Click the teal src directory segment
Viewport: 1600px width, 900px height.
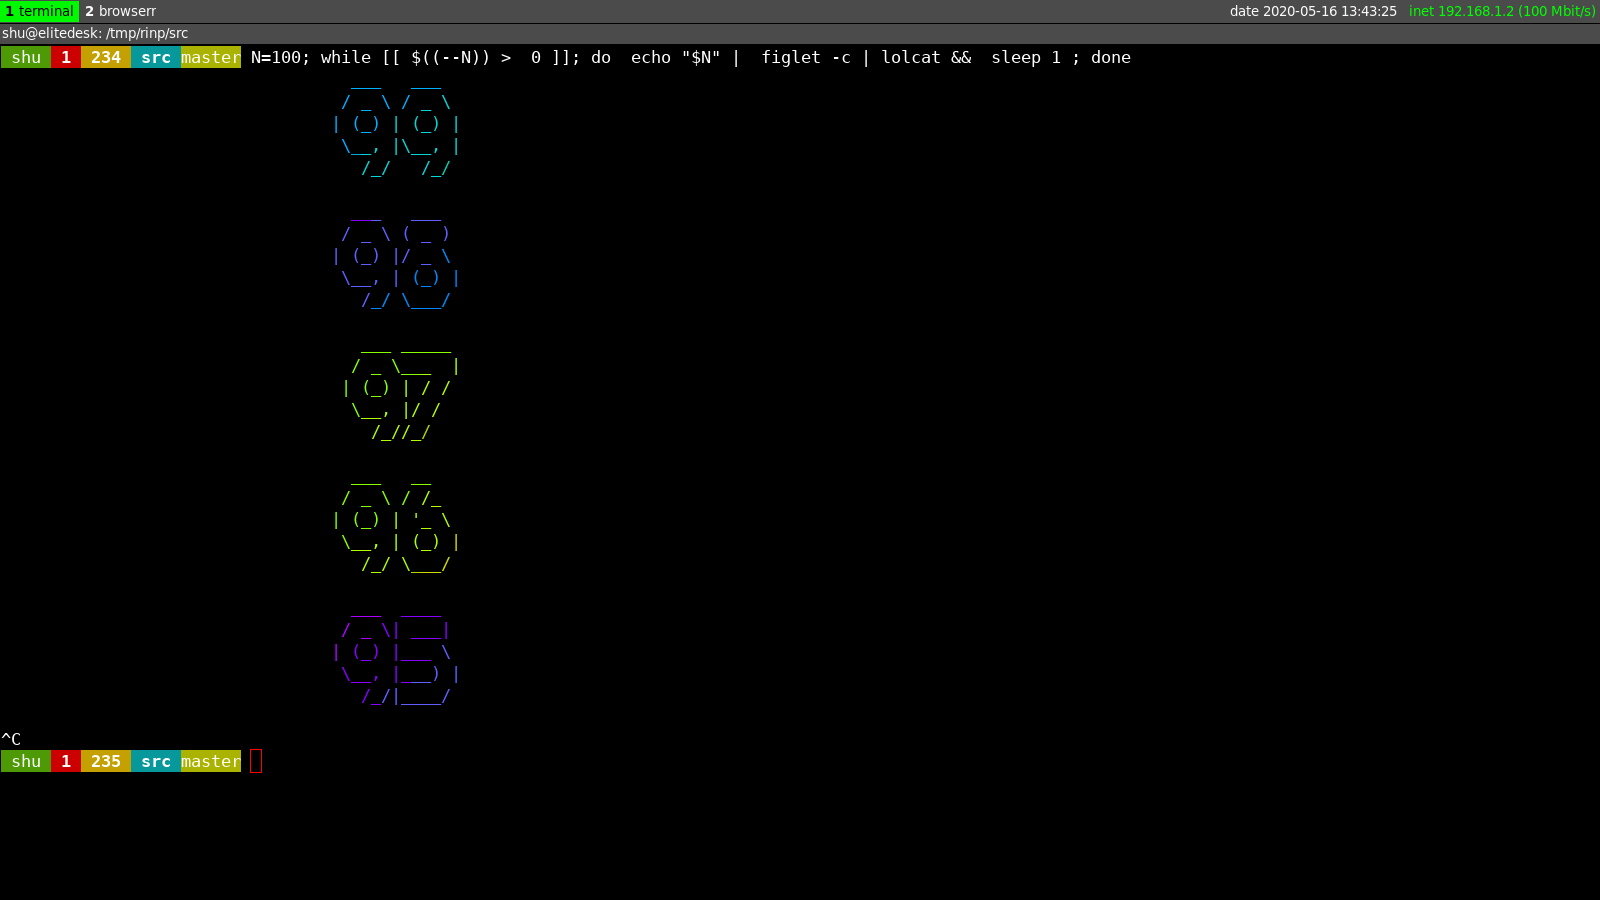point(155,57)
